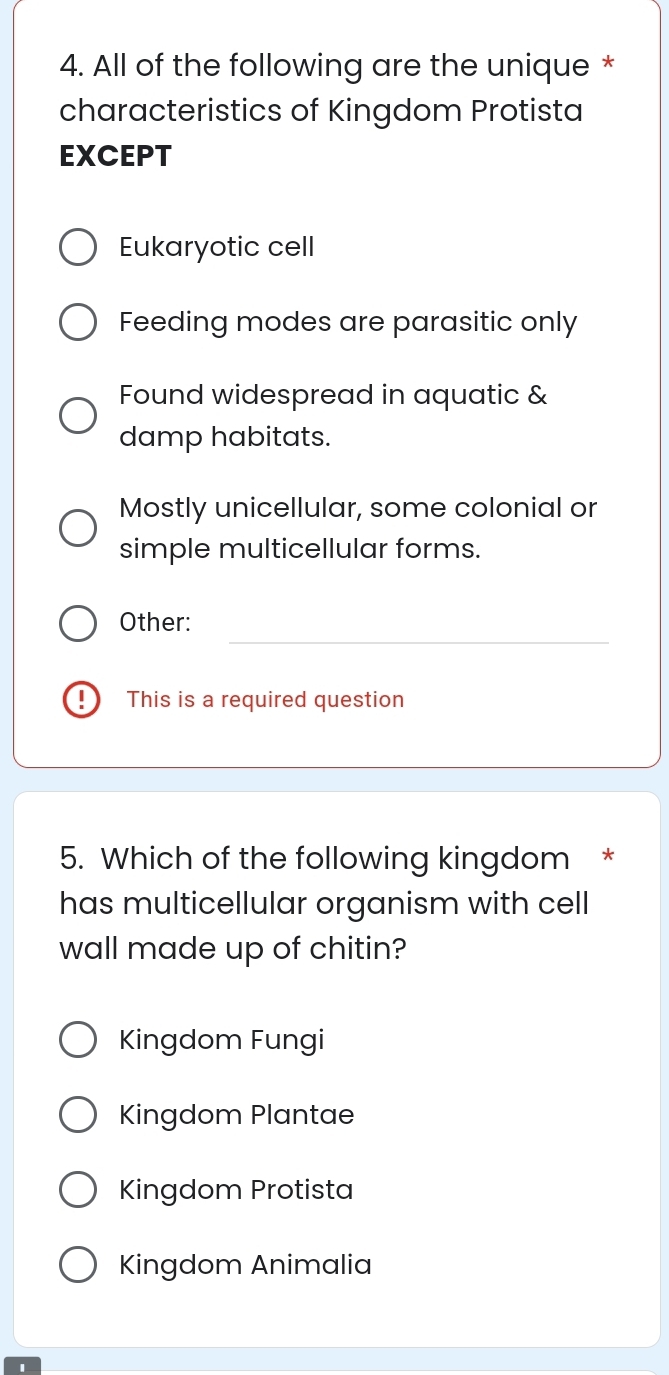Select the Other option for question 4
669x1375 pixels.
(78, 623)
